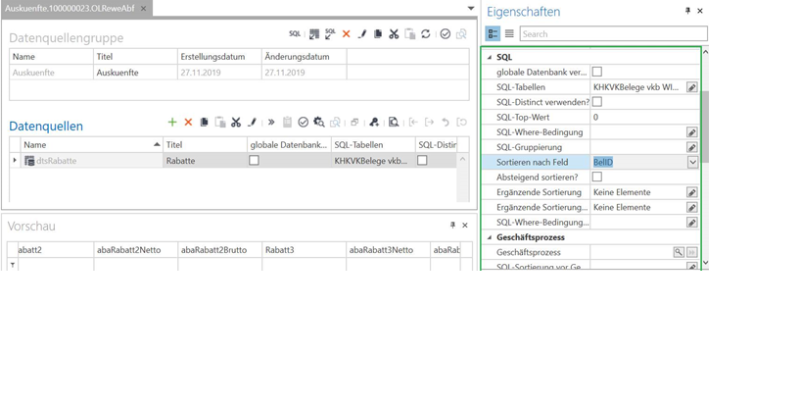The image size is (800, 409).
Task: Click the green plus icon in Datenquellen toolbar
Action: (x=172, y=122)
